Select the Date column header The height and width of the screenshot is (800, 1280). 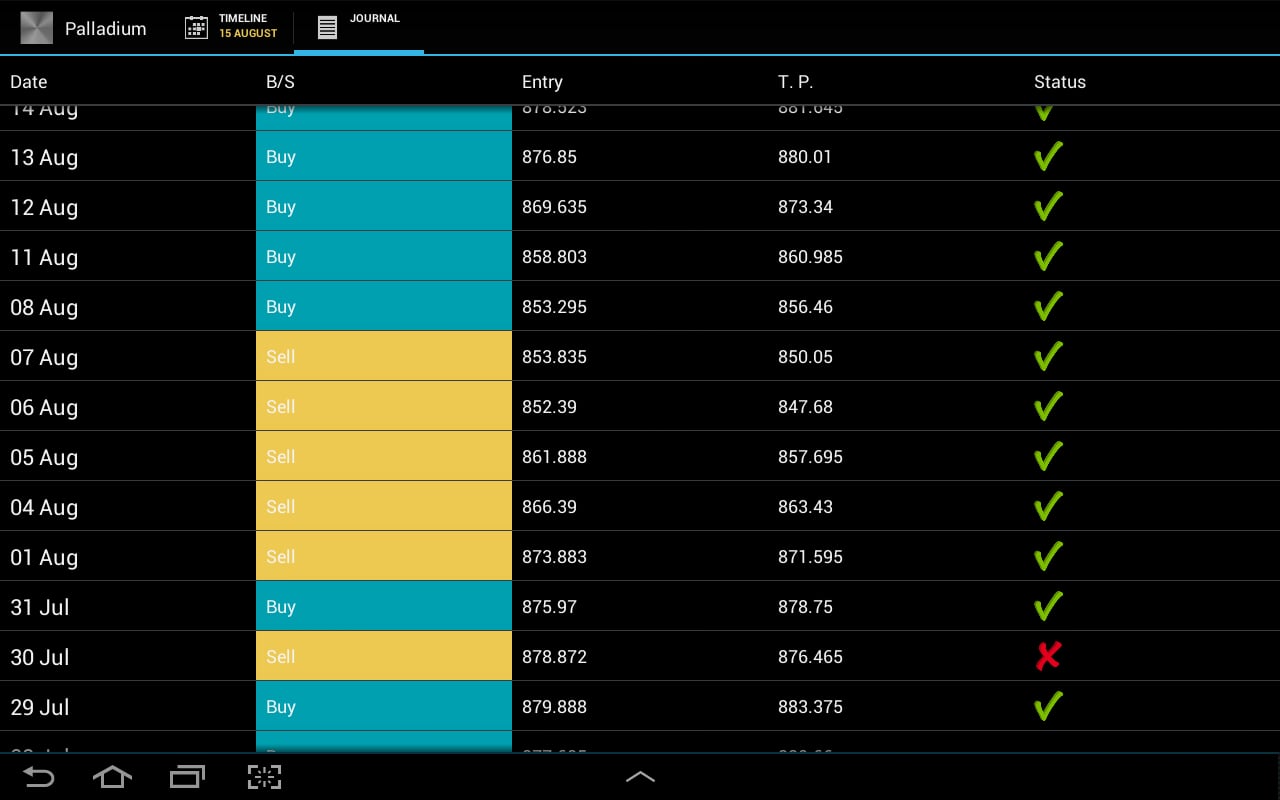click(29, 82)
